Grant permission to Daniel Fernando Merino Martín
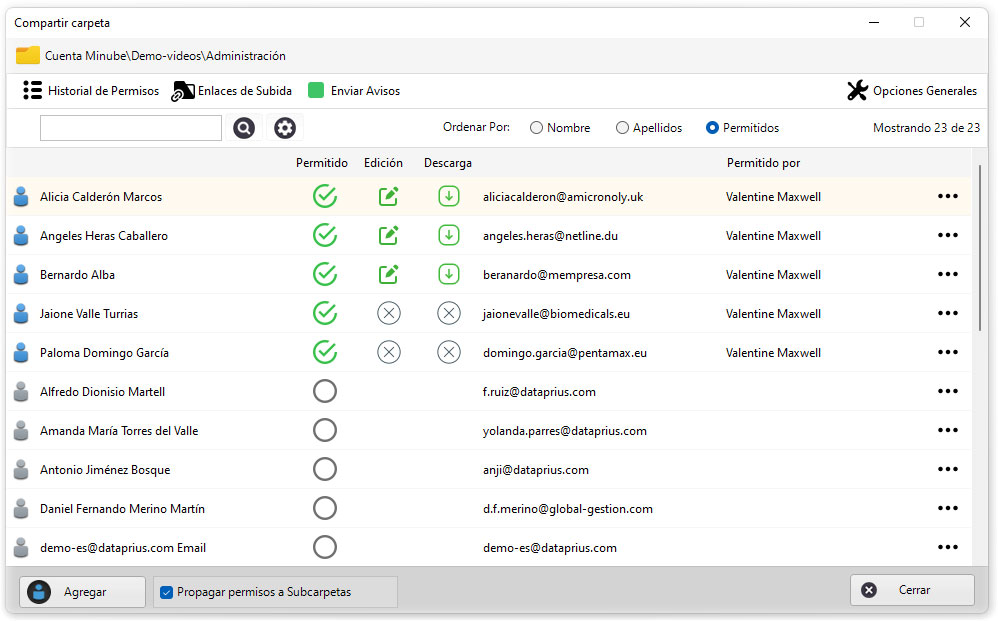This screenshot has width=998, height=621. [x=325, y=508]
